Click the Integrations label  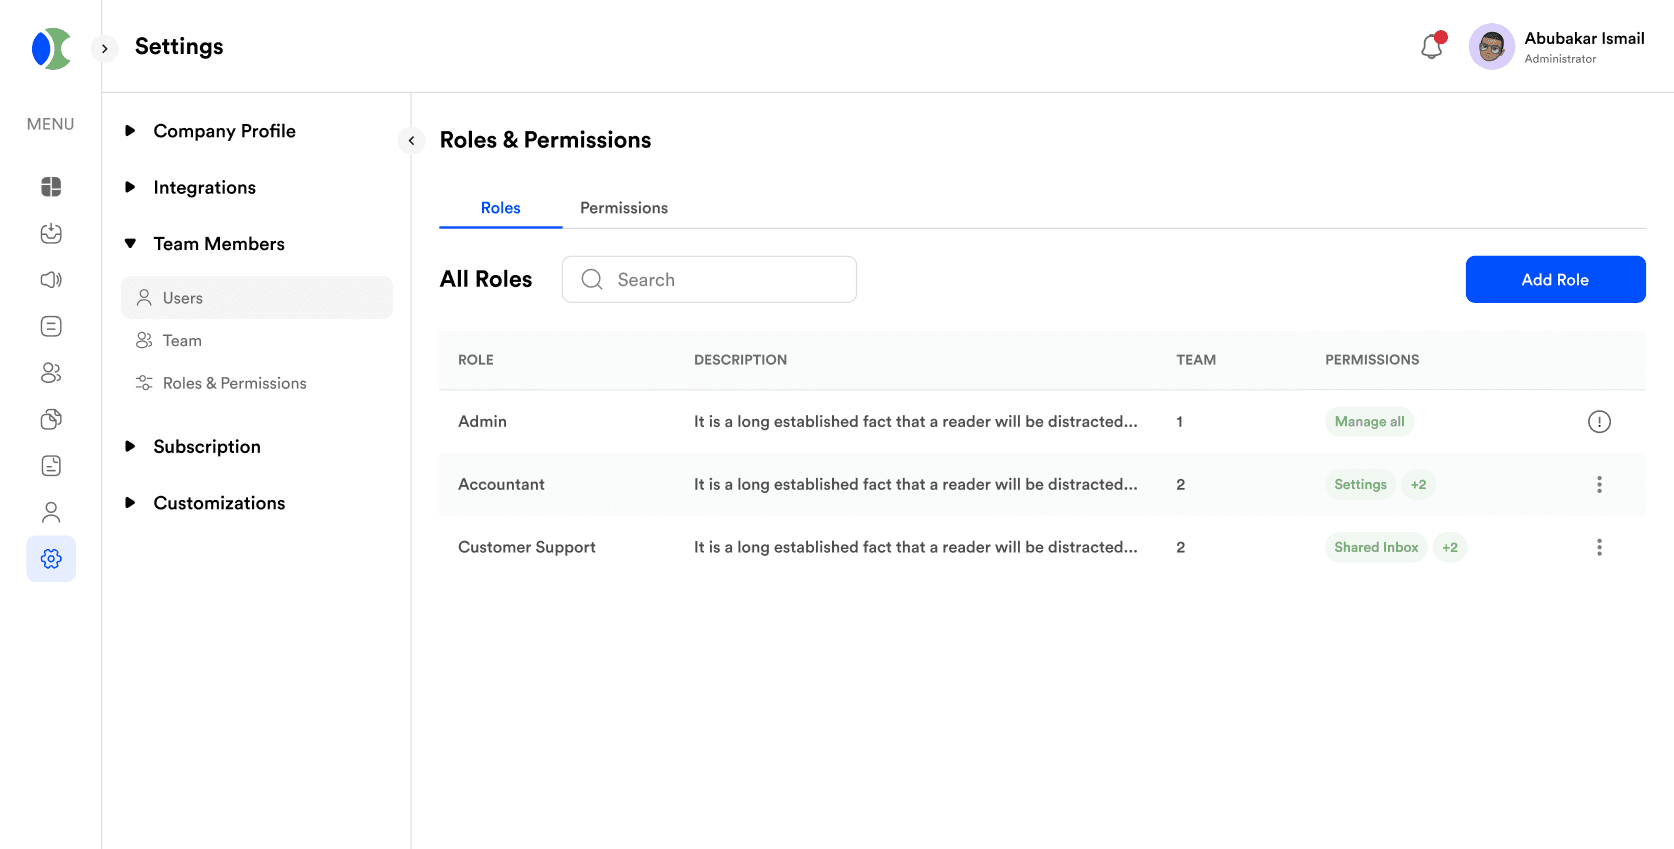[205, 187]
